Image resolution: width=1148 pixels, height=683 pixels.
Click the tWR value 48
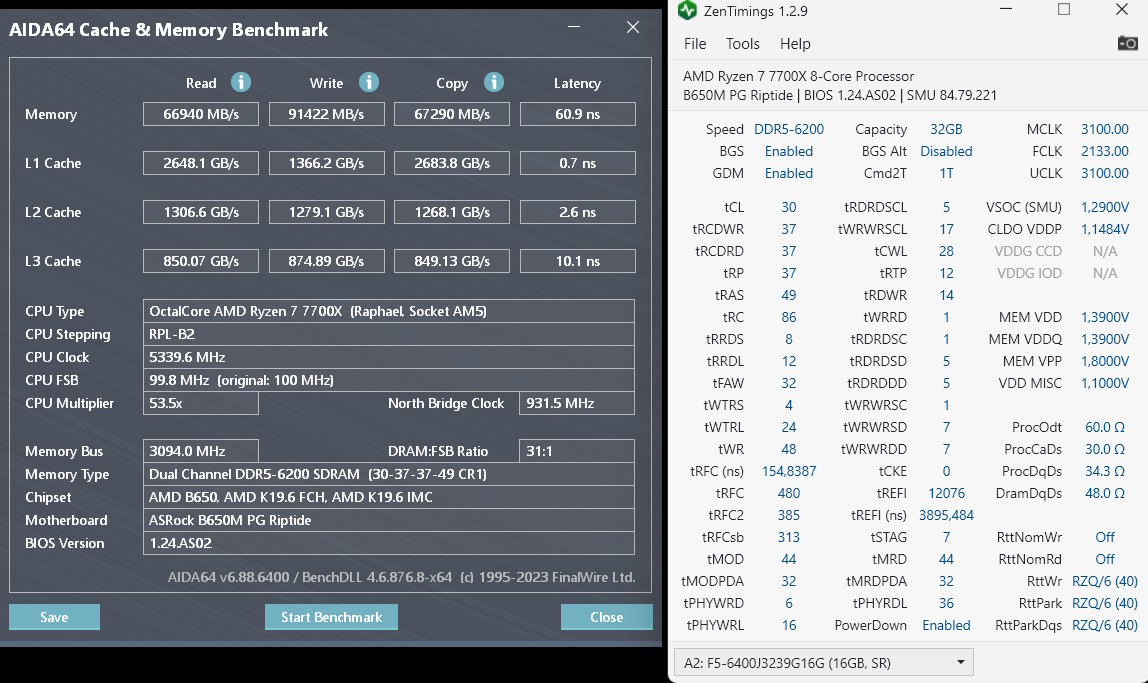click(789, 449)
